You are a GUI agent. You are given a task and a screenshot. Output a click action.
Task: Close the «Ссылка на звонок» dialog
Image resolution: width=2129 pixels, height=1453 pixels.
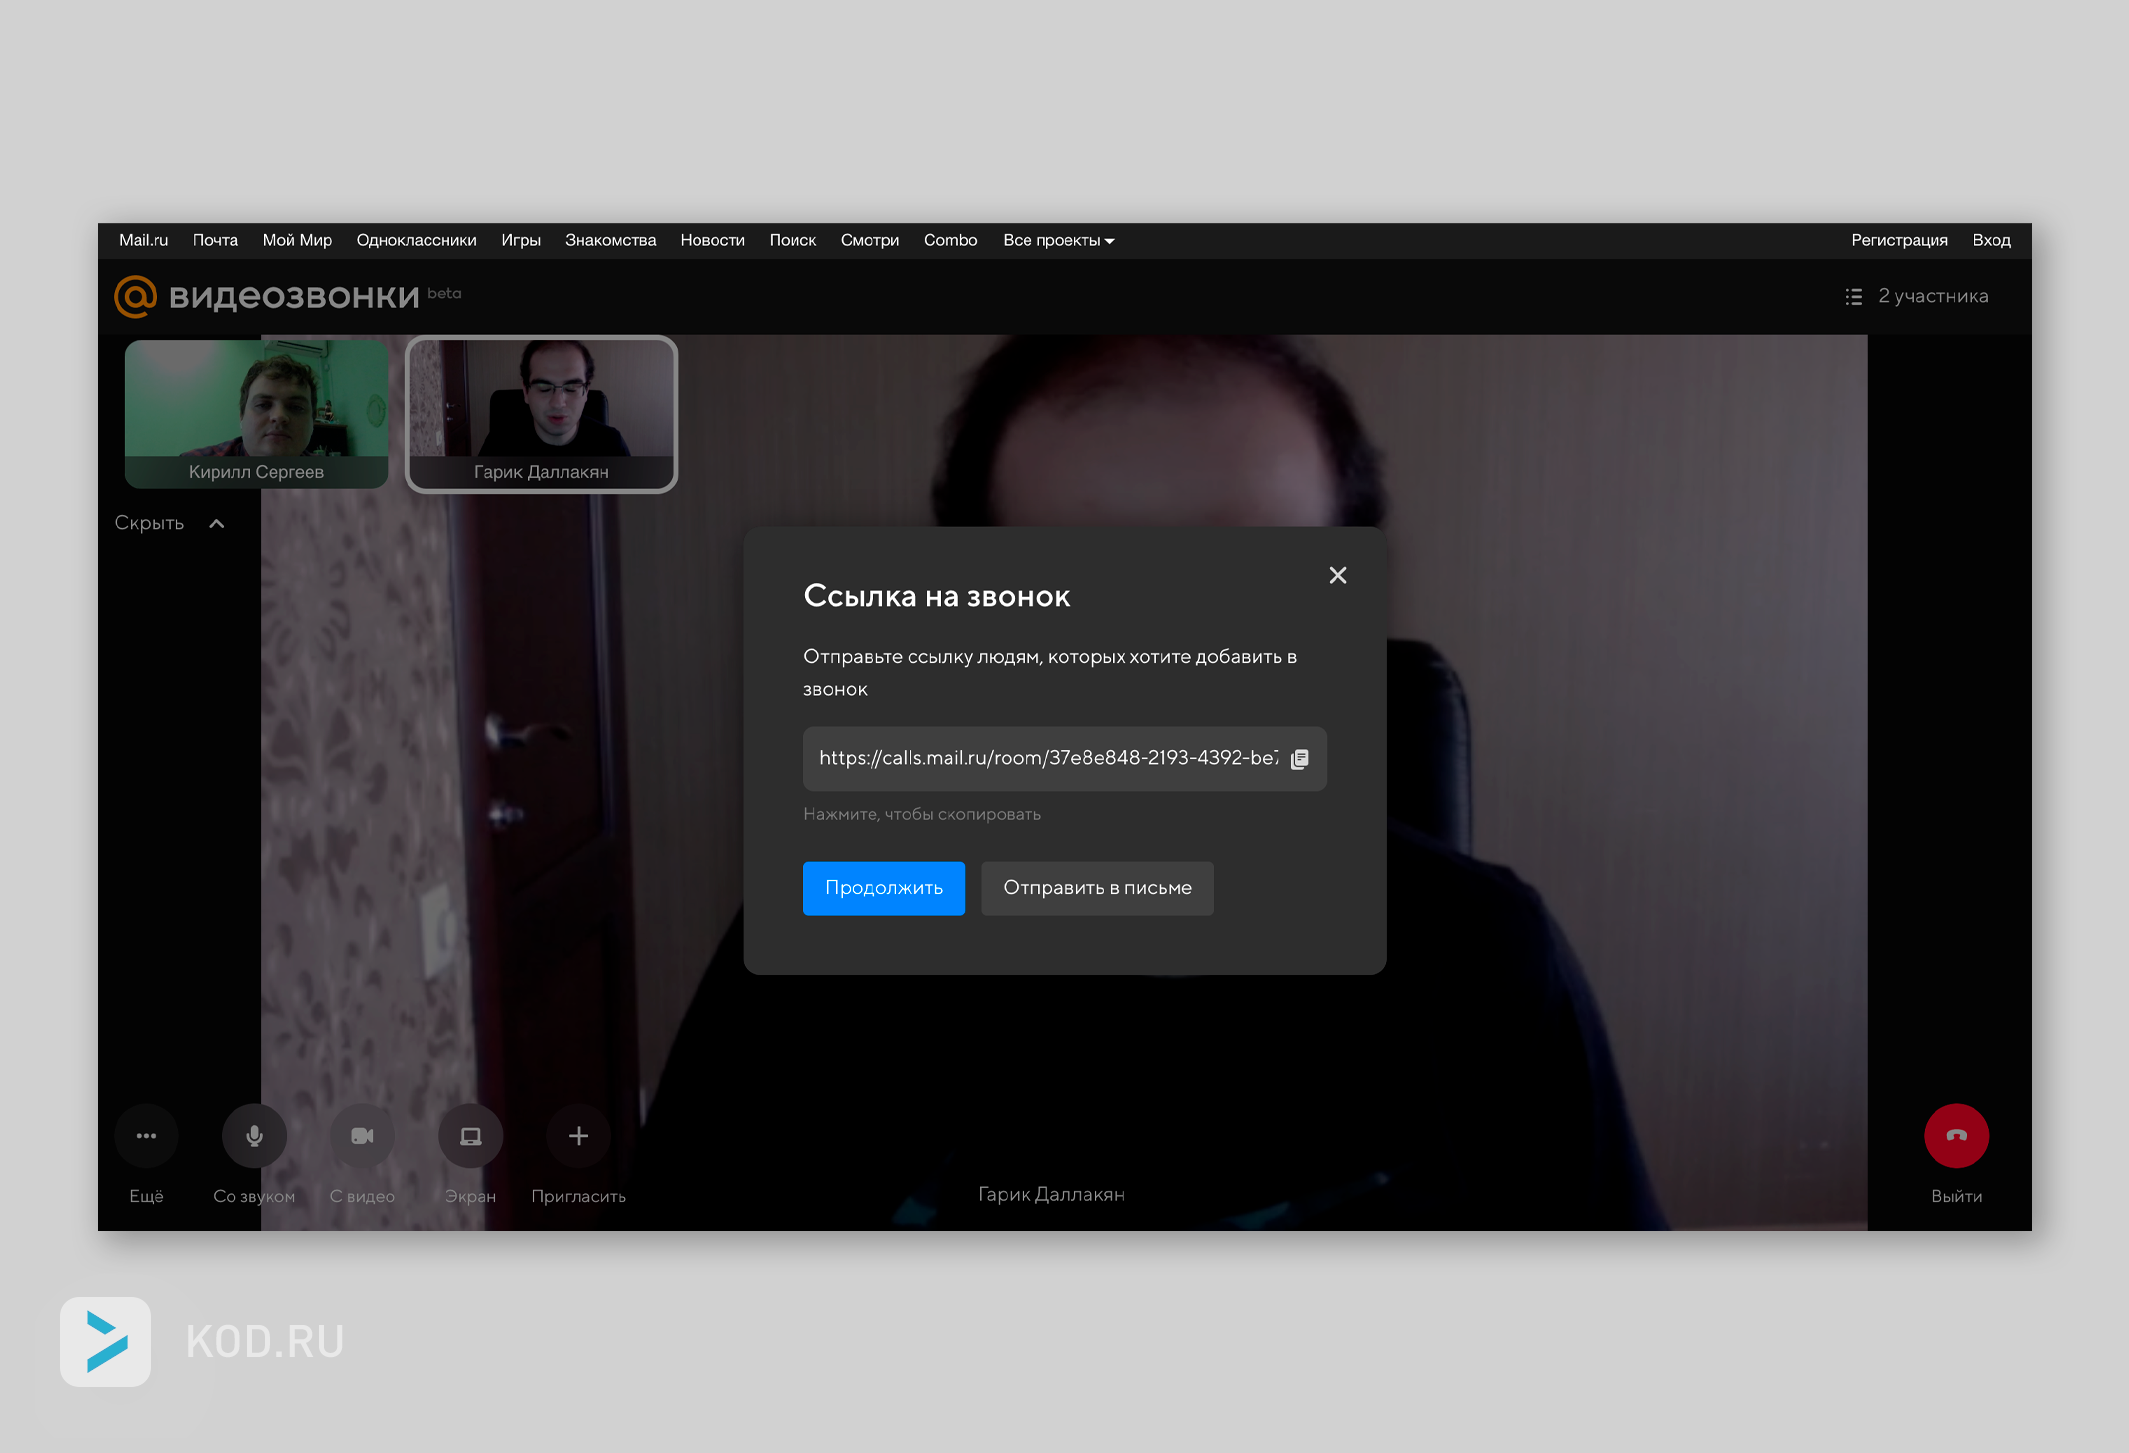click(1338, 575)
